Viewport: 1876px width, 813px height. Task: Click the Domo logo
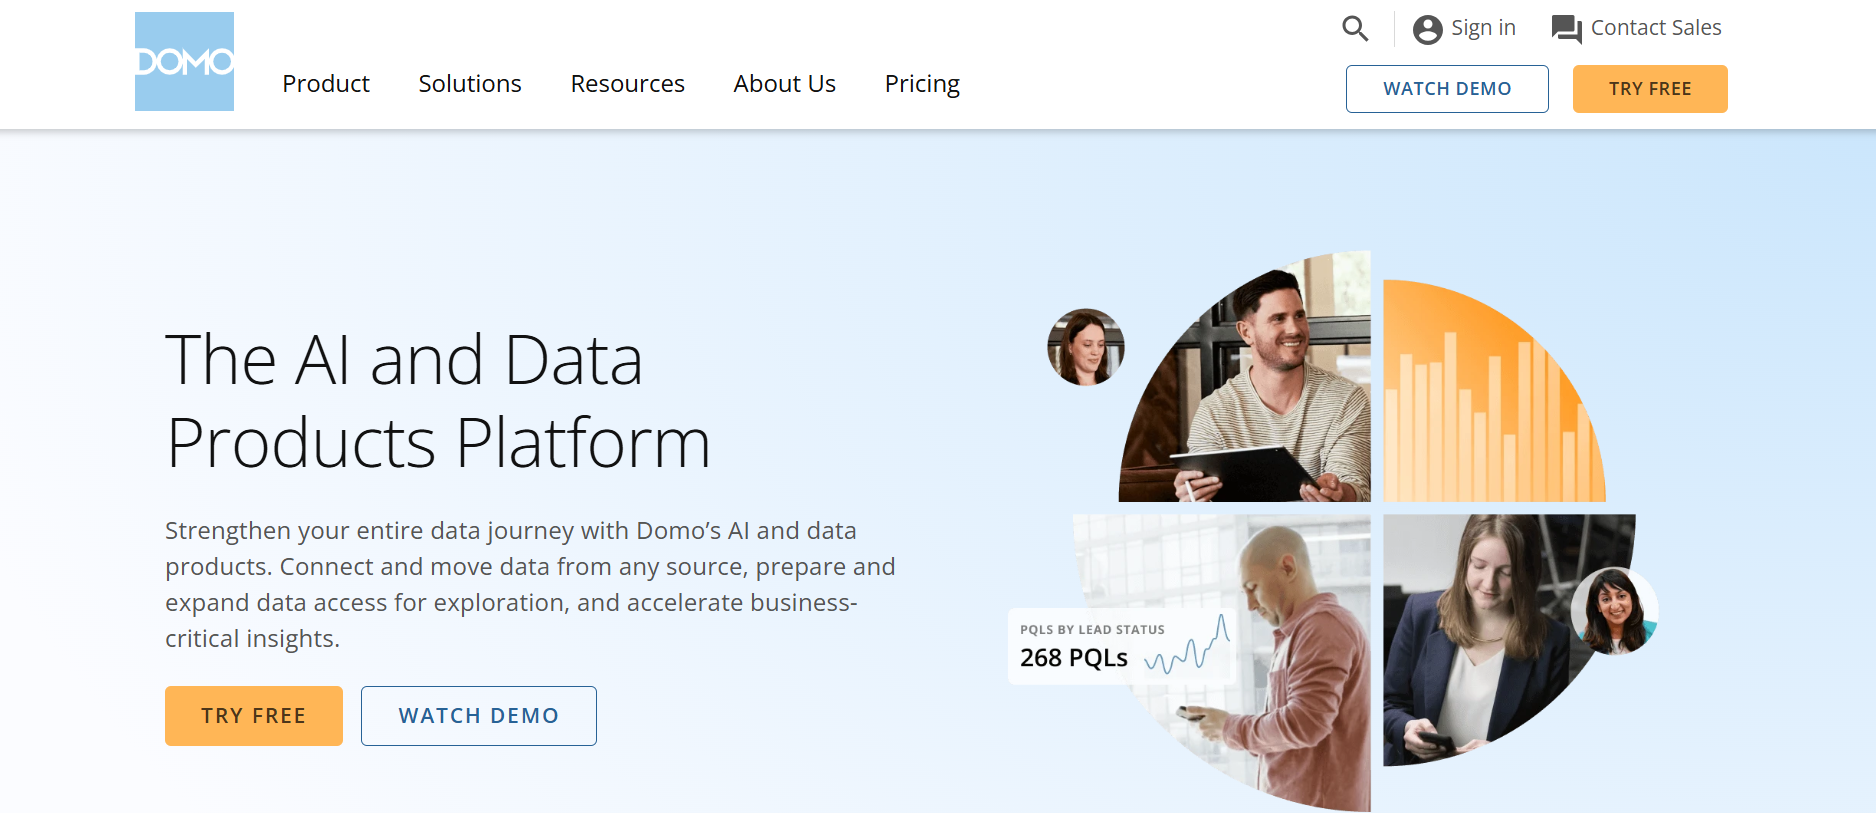tap(184, 61)
